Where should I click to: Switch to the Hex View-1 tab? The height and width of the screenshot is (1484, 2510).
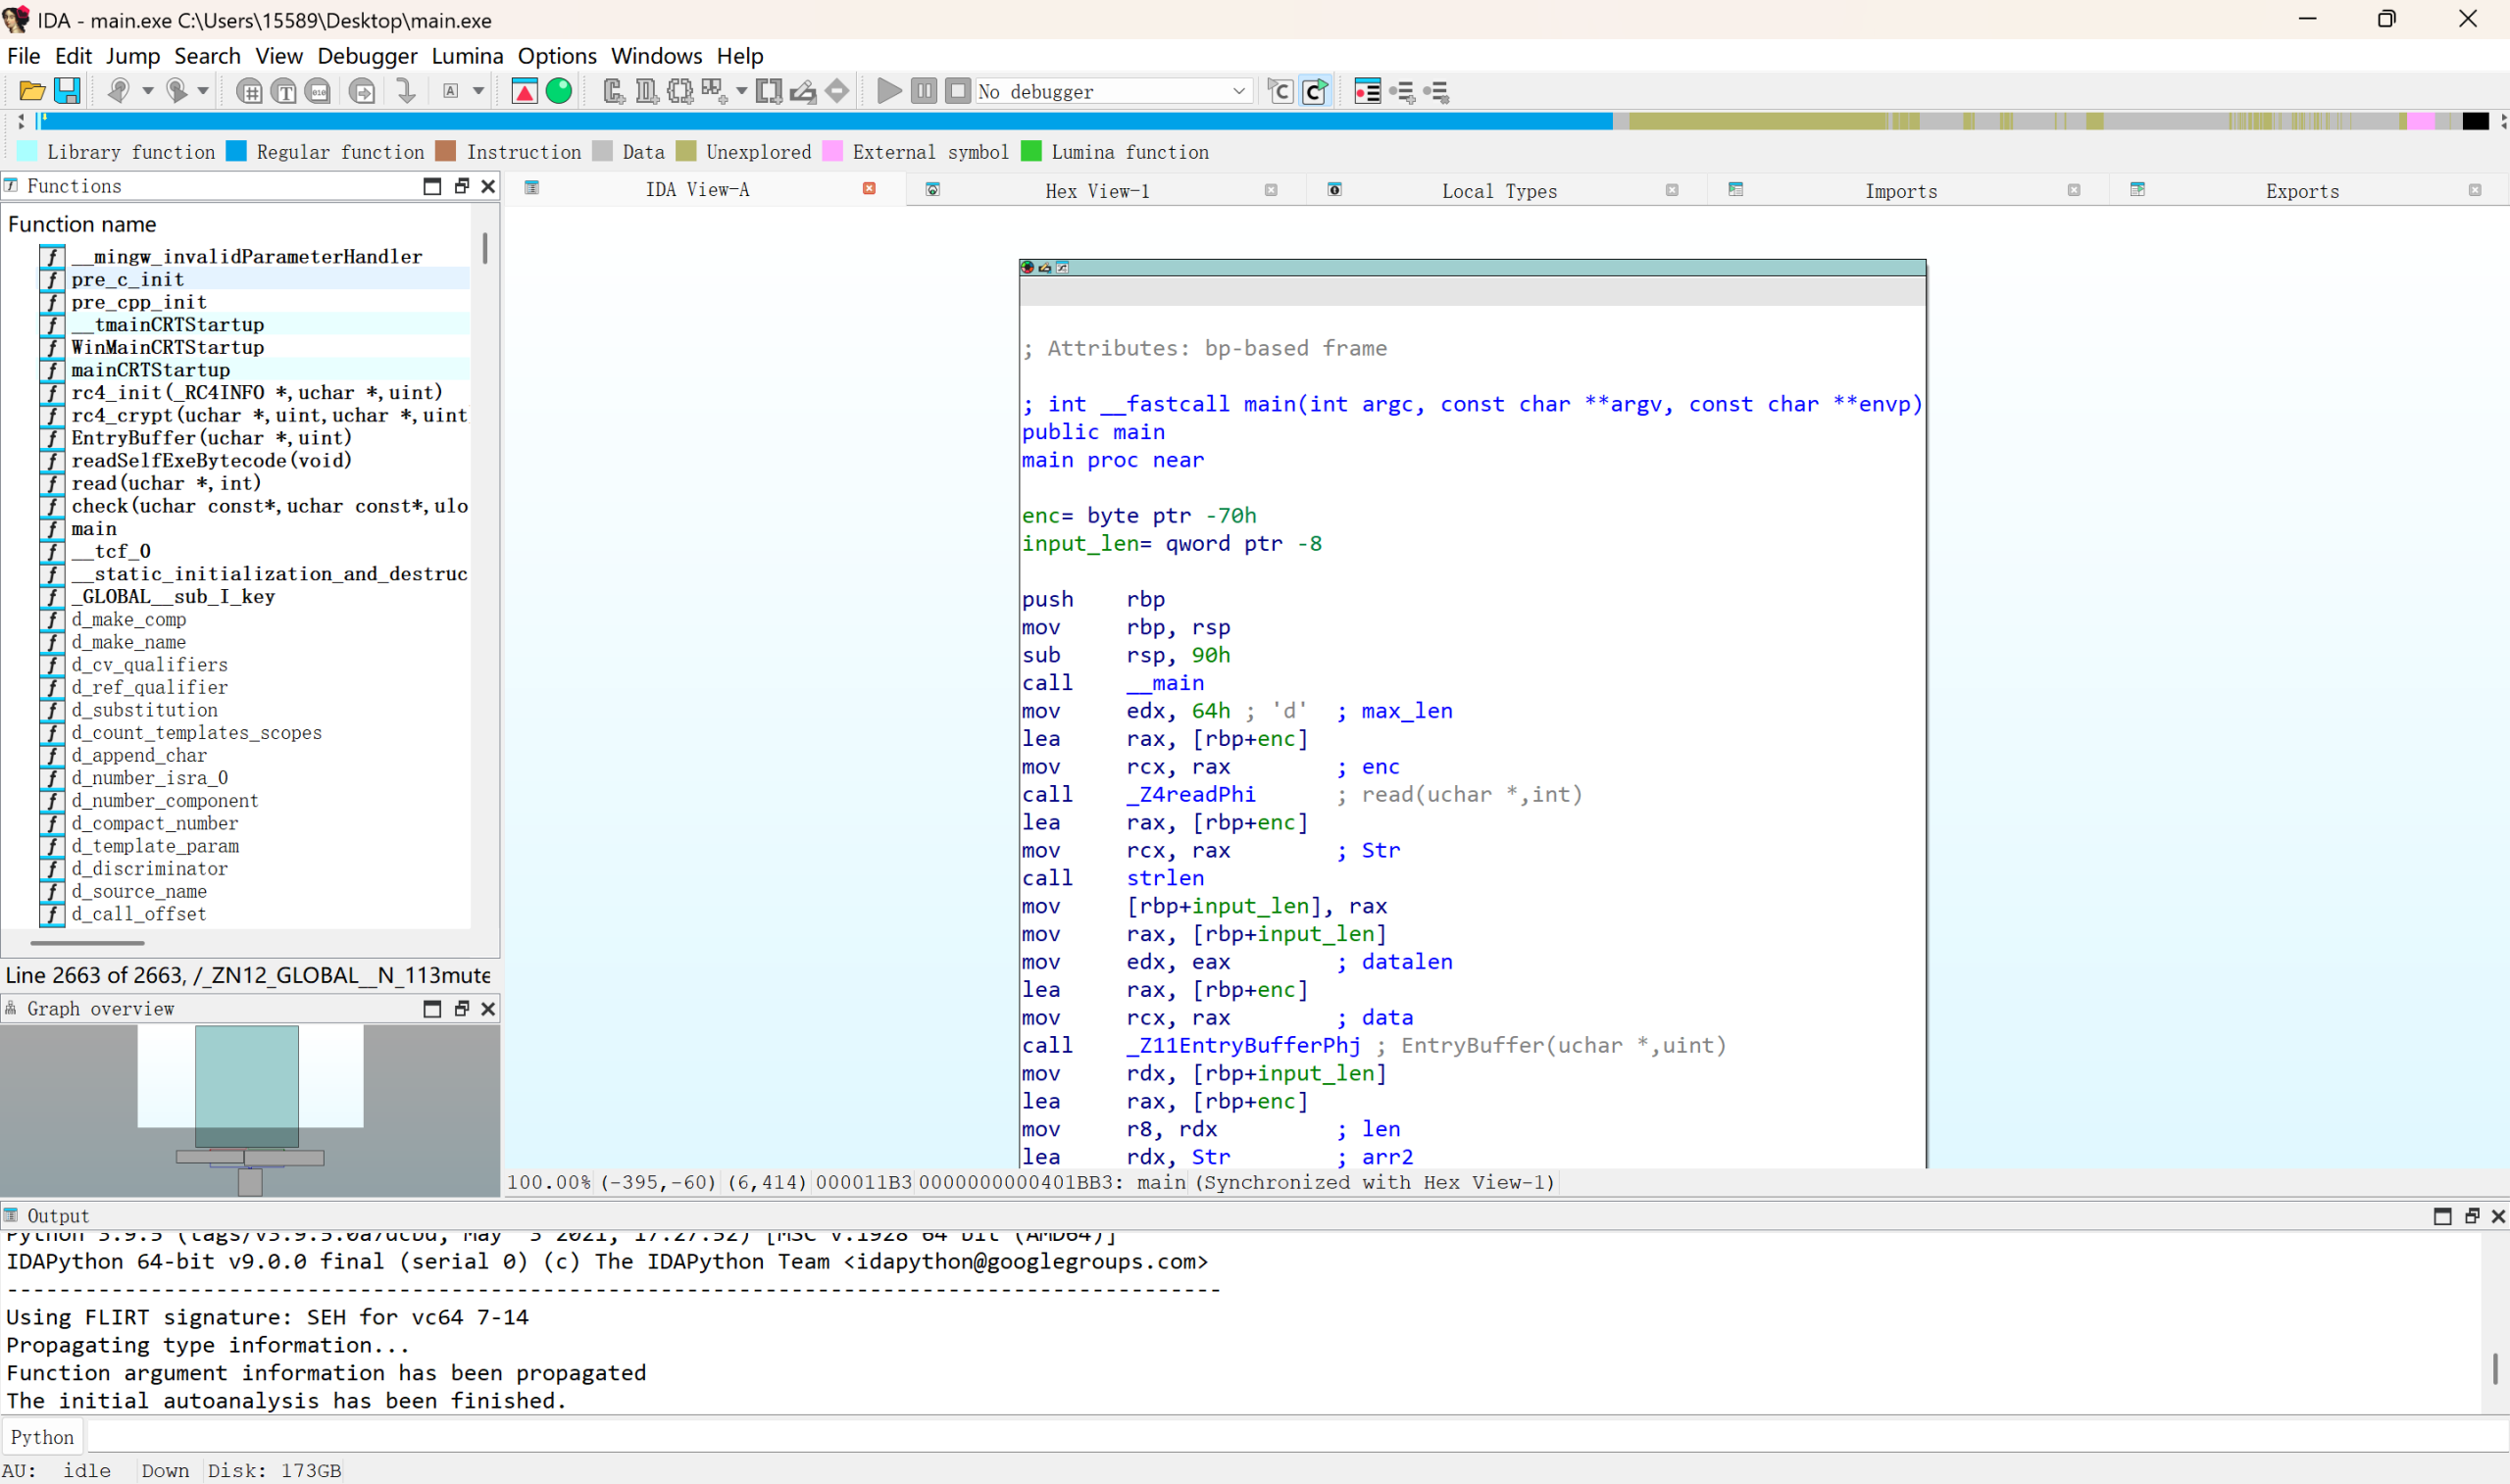click(x=1097, y=190)
